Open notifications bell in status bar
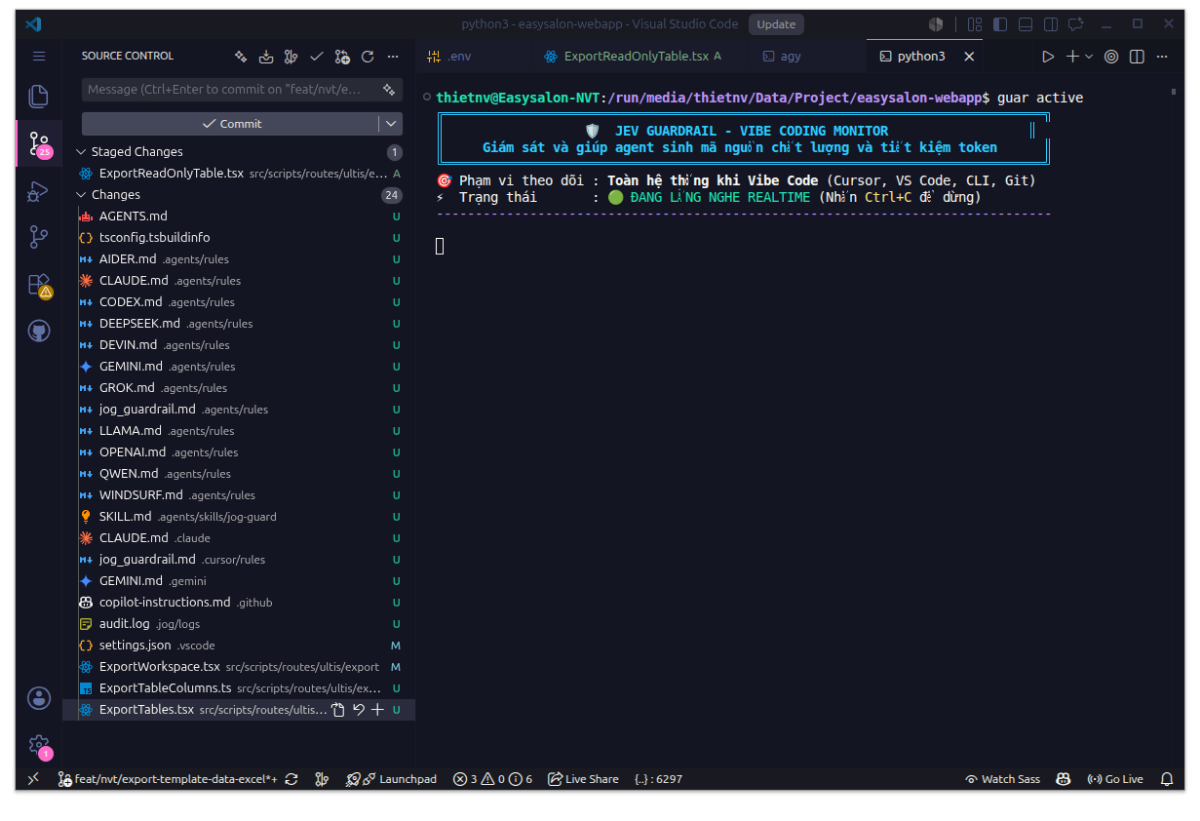1200x821 pixels. tap(1166, 779)
